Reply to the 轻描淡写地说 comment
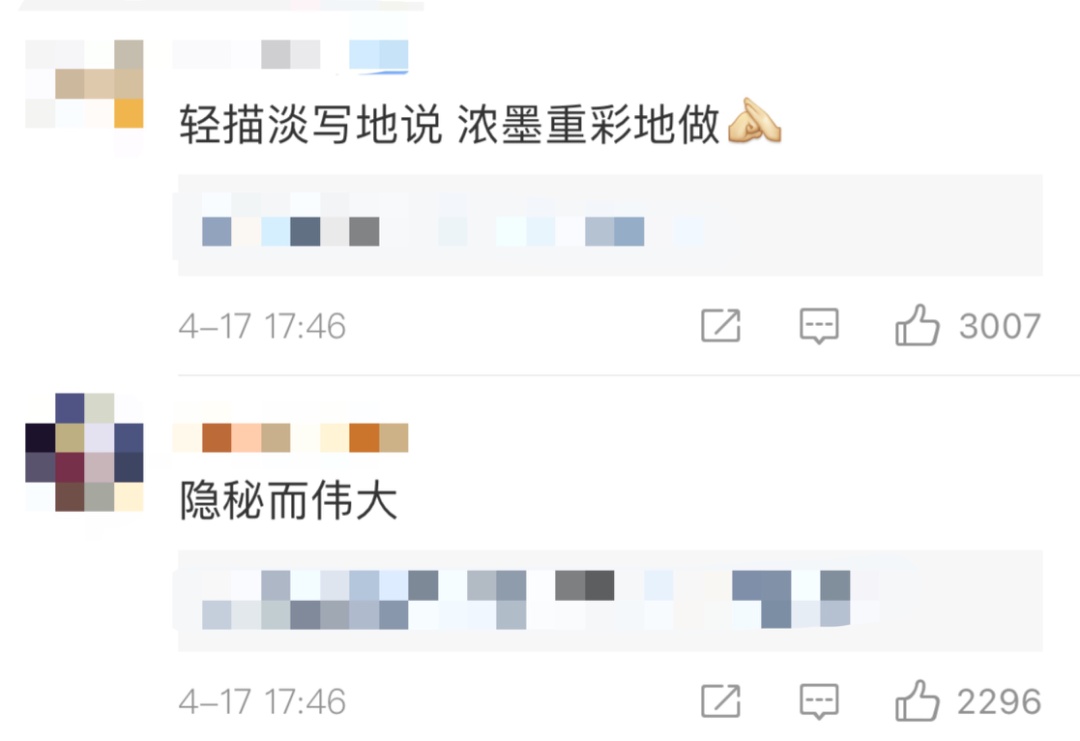 point(819,326)
